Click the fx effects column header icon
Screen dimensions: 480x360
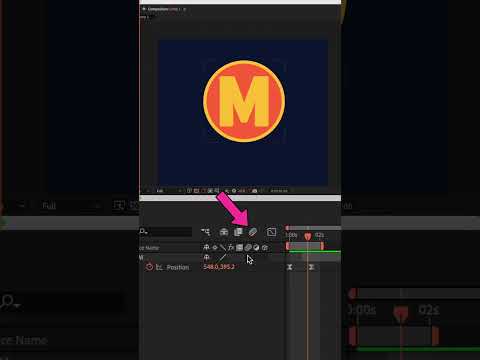click(231, 247)
